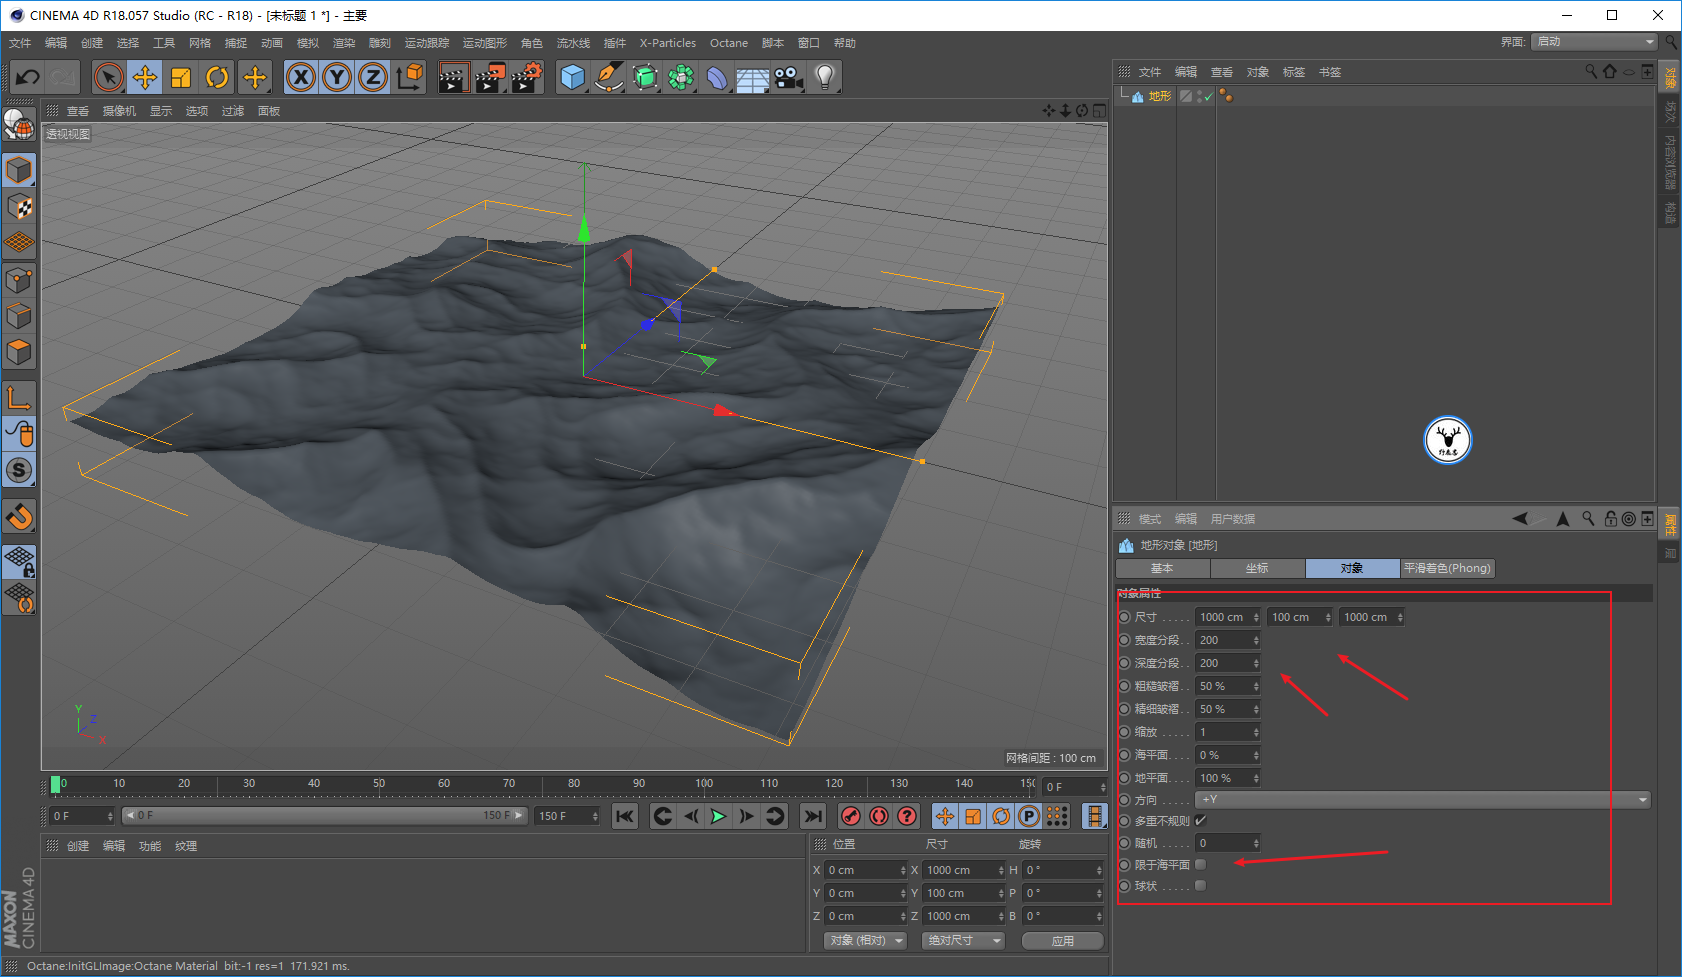Click frame 70 on timeline ruler
The width and height of the screenshot is (1682, 977).
pyautogui.click(x=509, y=783)
